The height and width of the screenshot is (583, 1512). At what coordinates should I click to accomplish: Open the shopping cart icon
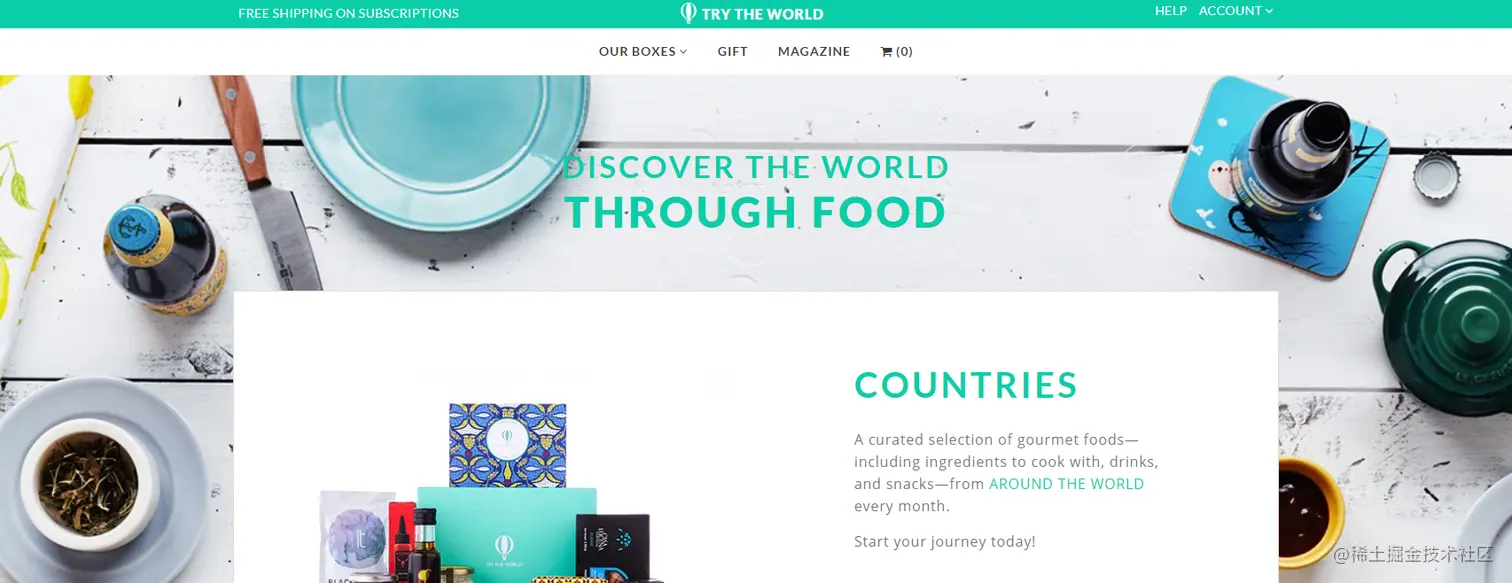coord(886,52)
